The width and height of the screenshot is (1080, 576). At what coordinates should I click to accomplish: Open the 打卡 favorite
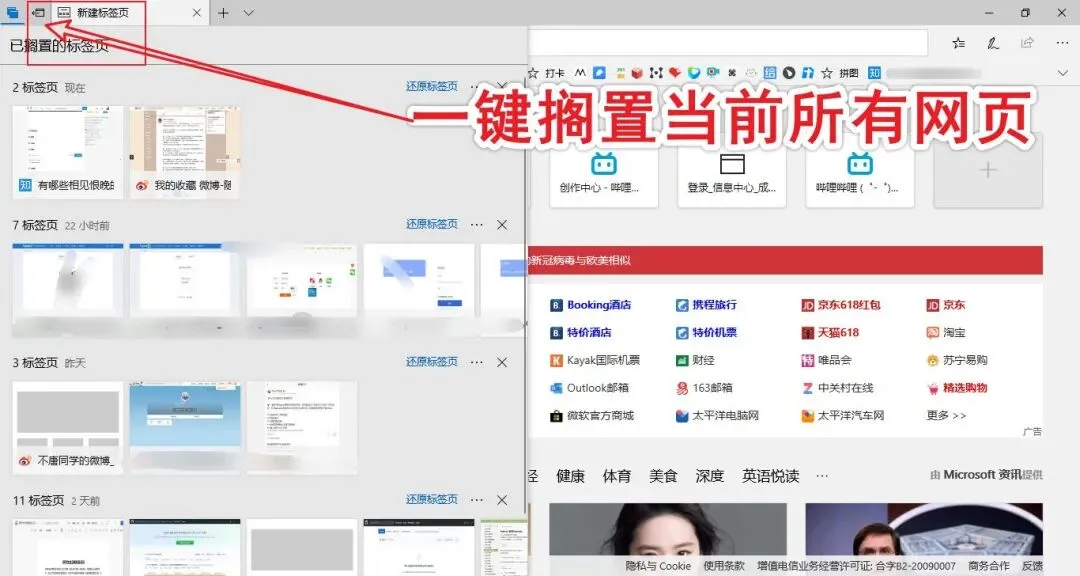(547, 73)
